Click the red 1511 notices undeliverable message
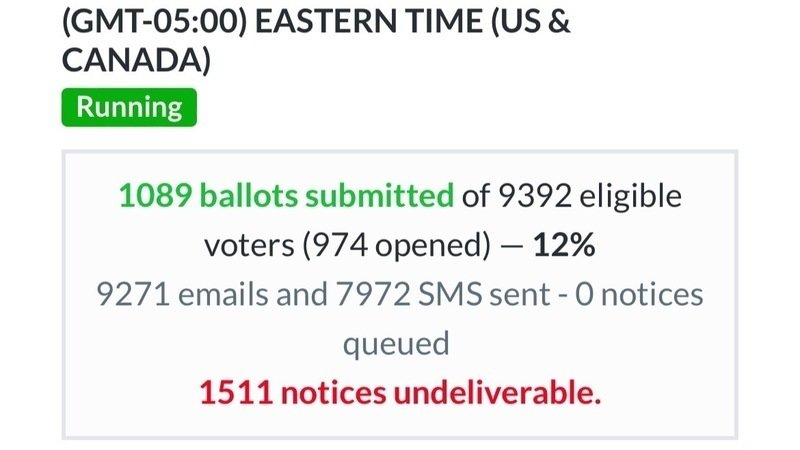Screen dimensions: 800x450 pos(400,393)
